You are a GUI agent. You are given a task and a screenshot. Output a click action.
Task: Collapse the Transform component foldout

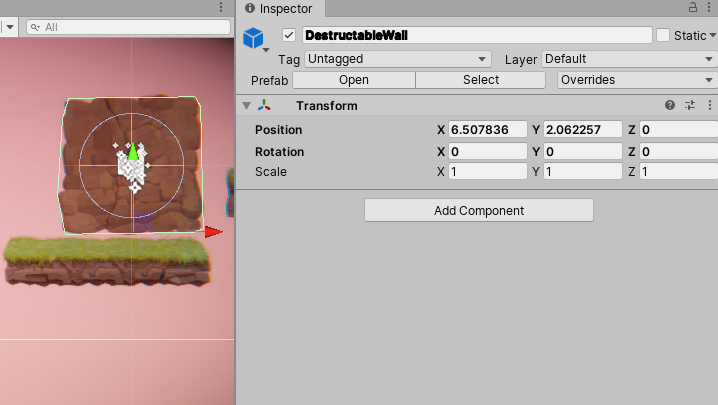coord(247,106)
